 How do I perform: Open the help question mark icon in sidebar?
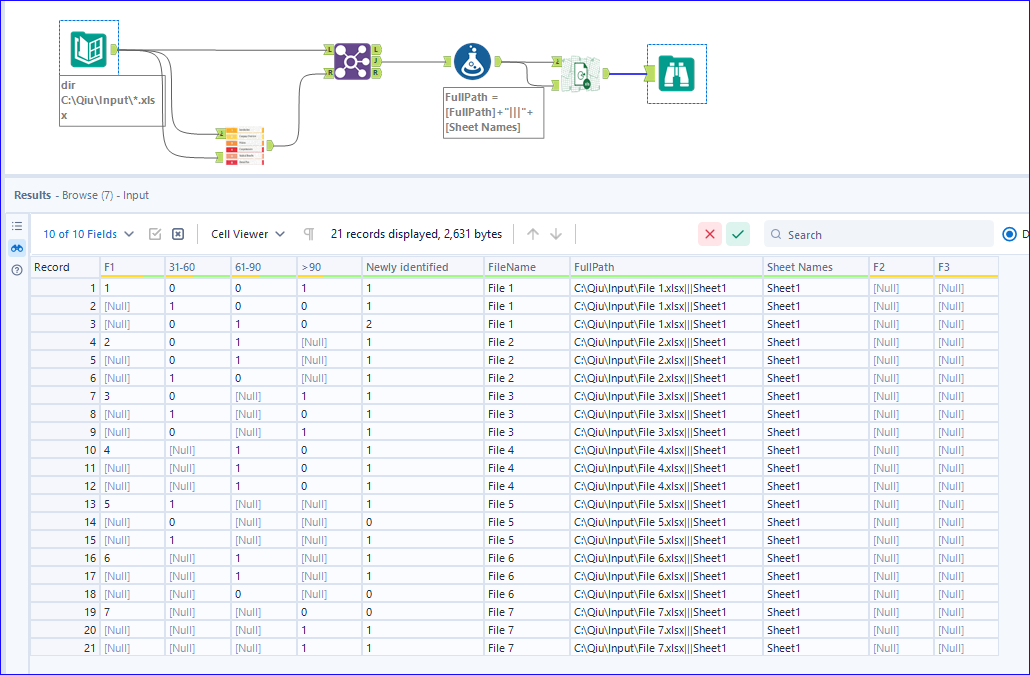coord(16,269)
